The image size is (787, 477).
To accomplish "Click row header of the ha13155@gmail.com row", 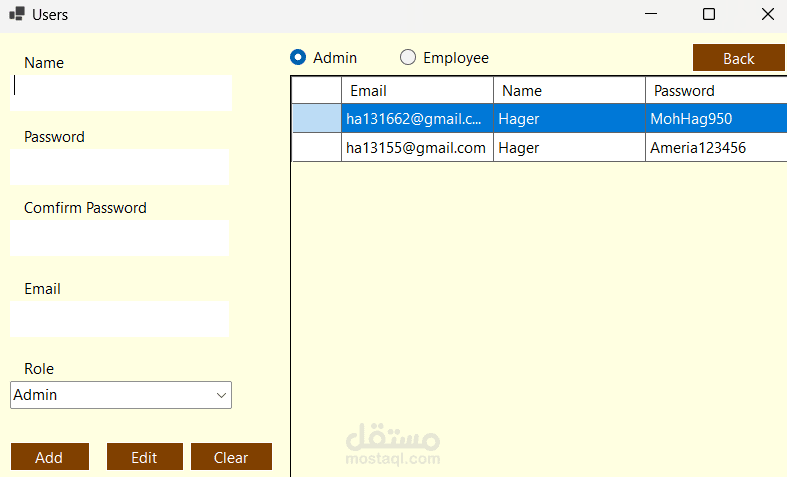I will coord(317,148).
